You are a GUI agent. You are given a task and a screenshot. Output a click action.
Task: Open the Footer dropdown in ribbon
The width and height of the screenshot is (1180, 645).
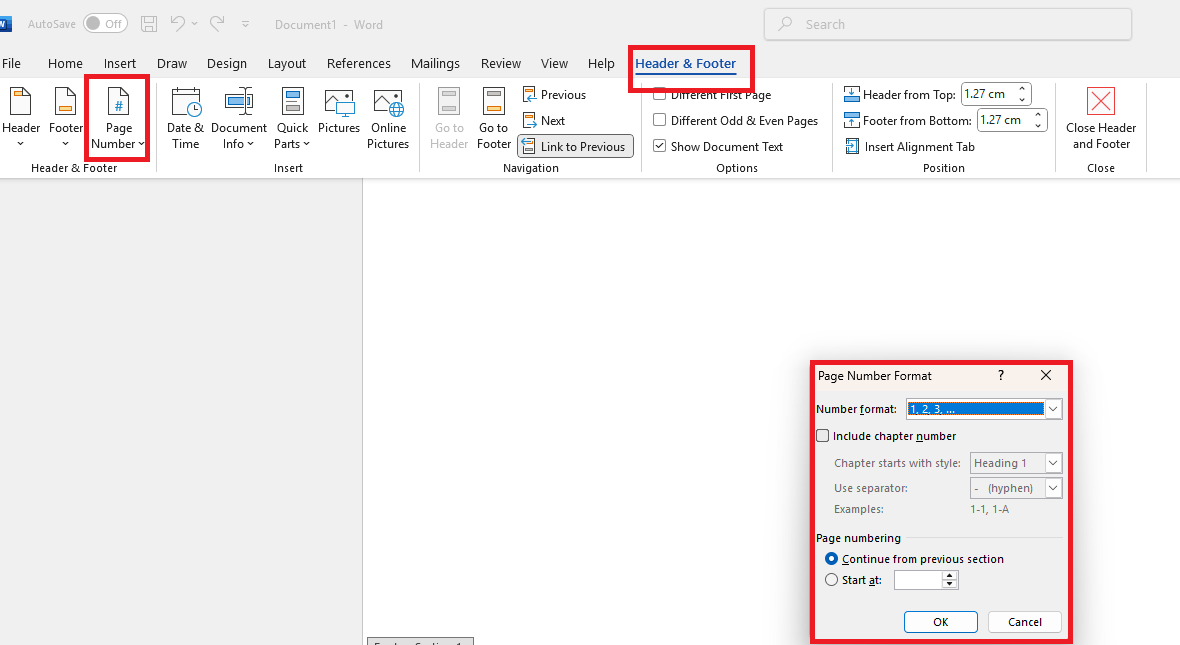[x=66, y=118]
